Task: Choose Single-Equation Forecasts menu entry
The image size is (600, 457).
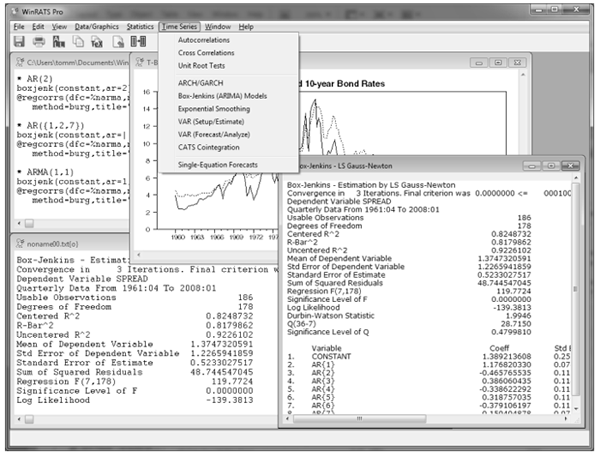Action: (x=228, y=165)
